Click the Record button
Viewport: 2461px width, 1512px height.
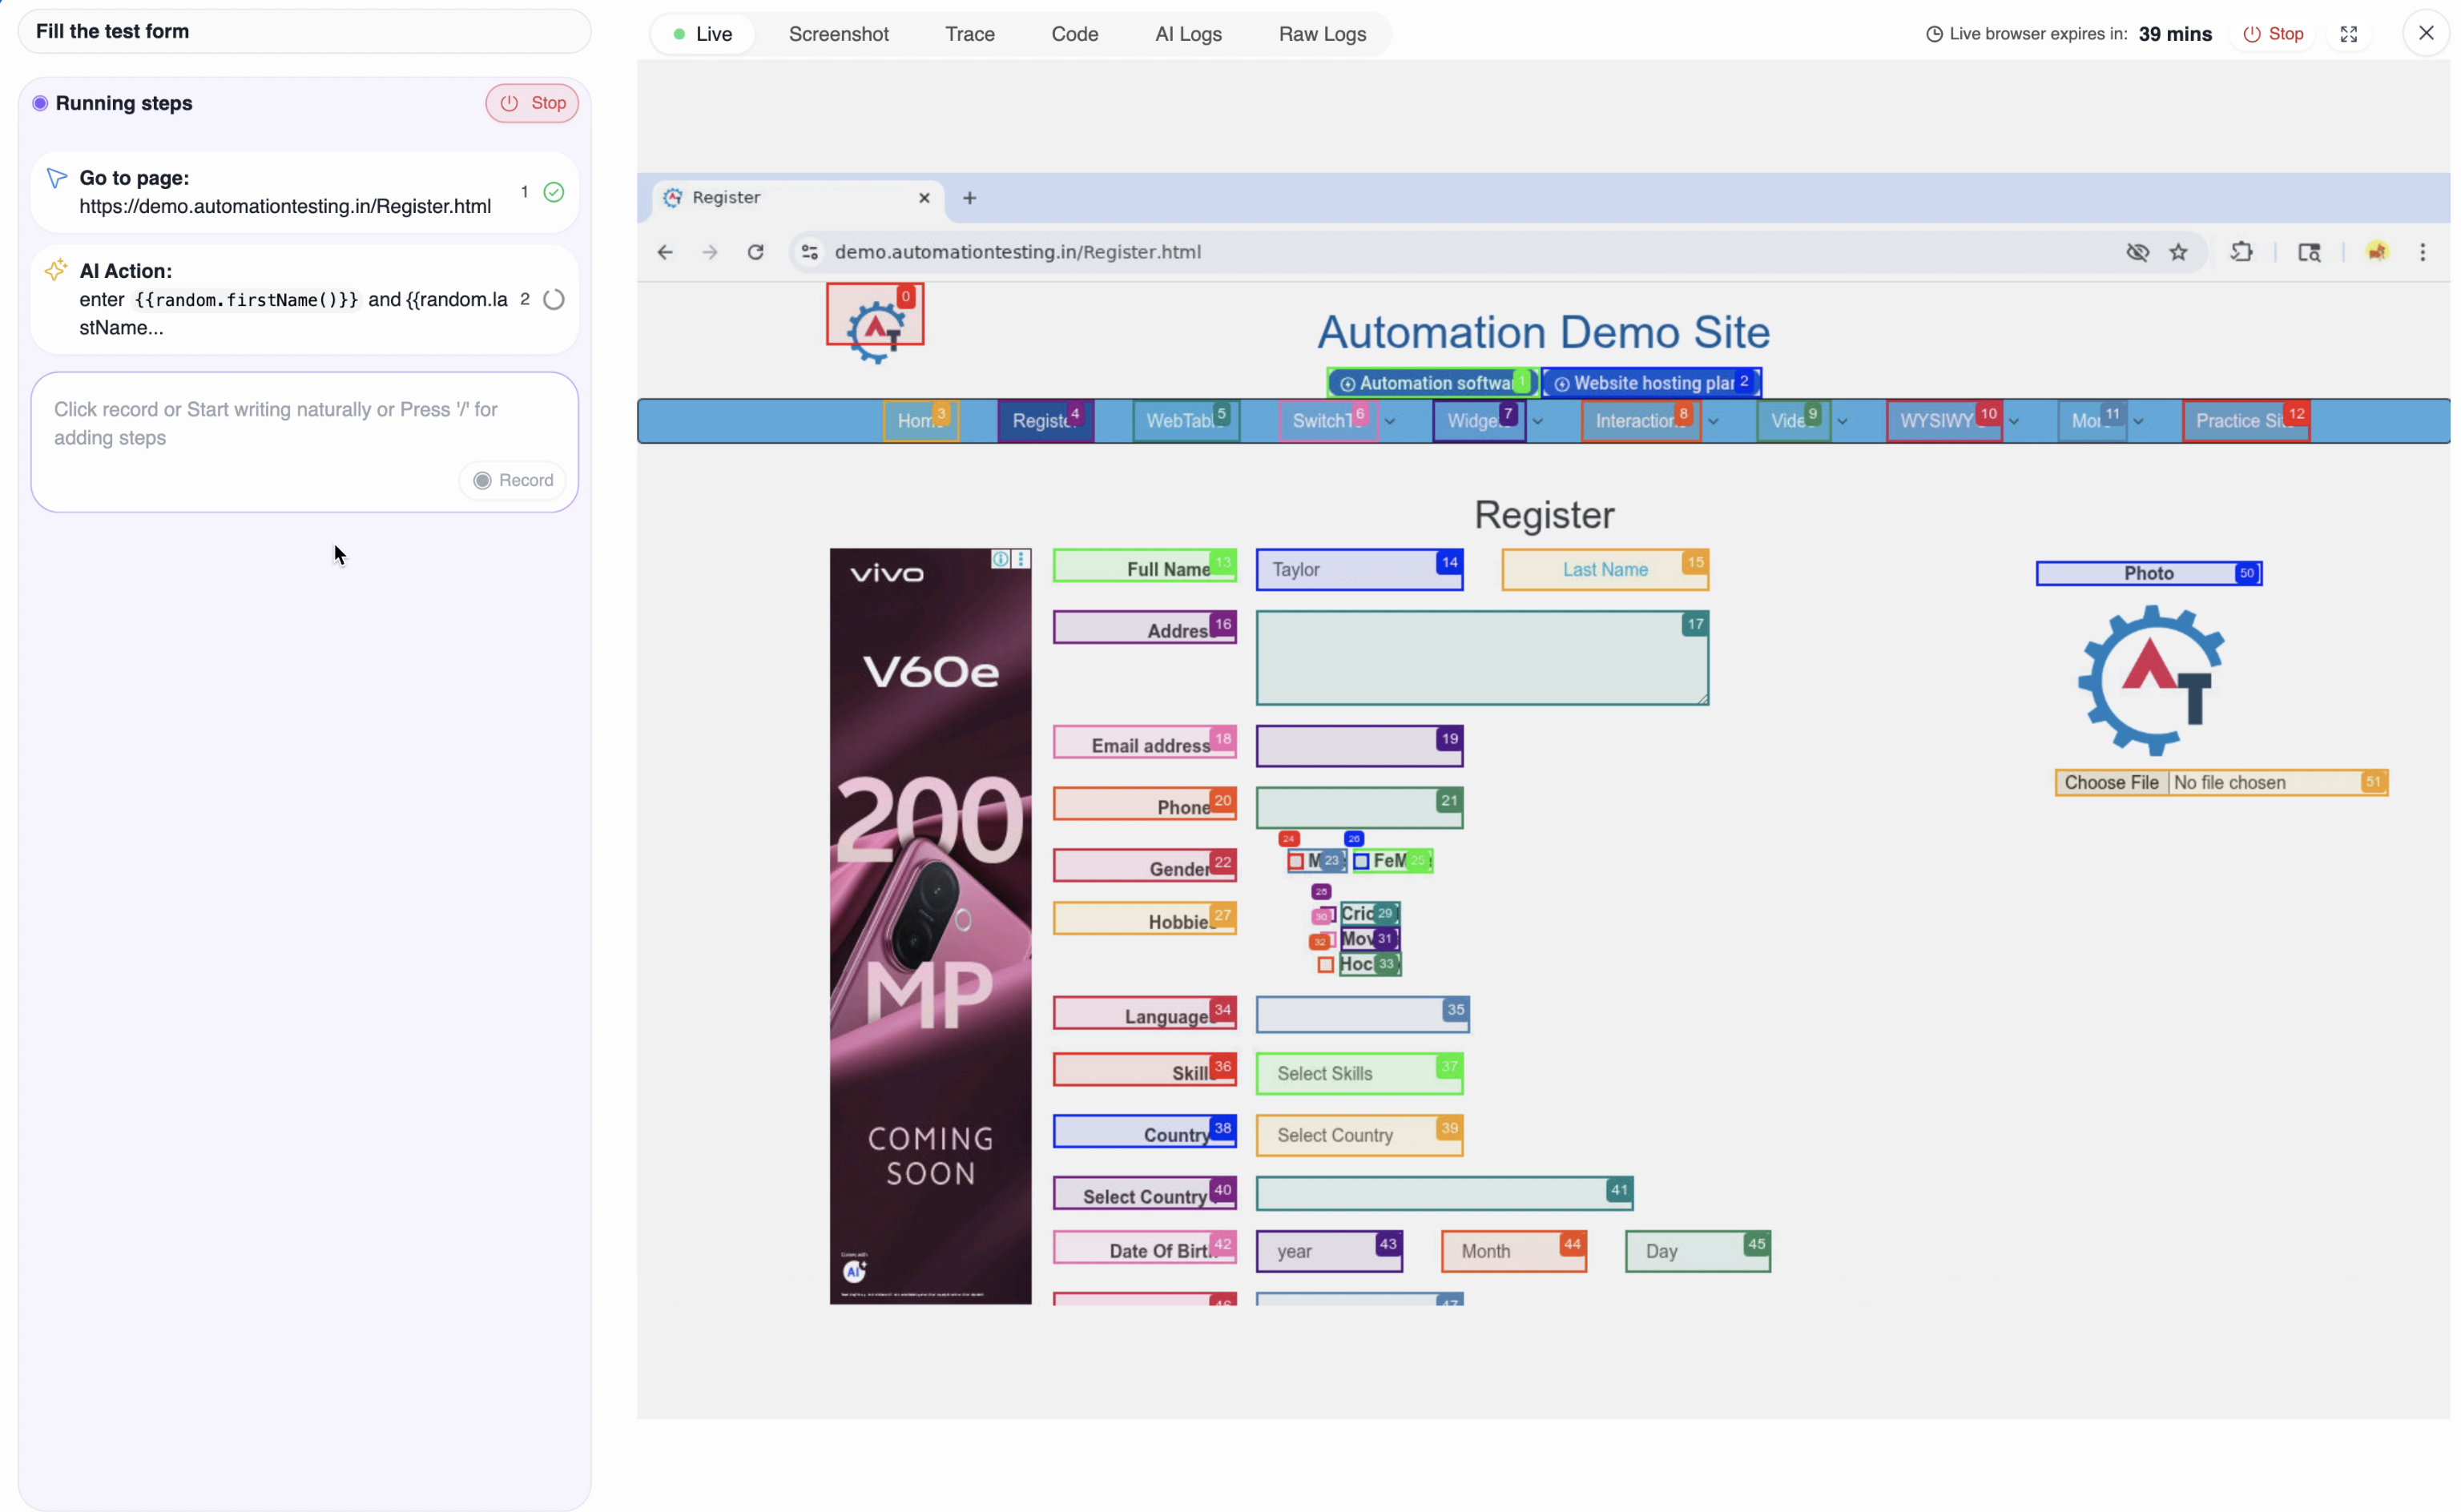tap(513, 480)
